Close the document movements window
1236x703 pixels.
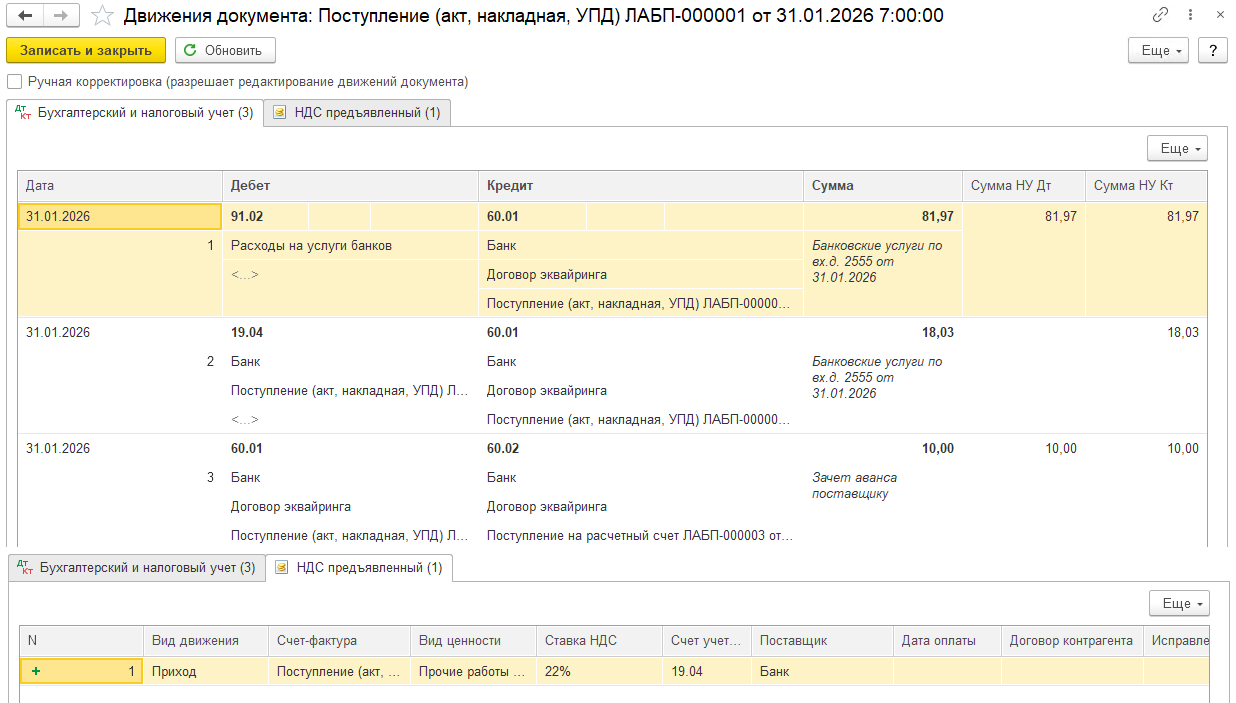1220,15
